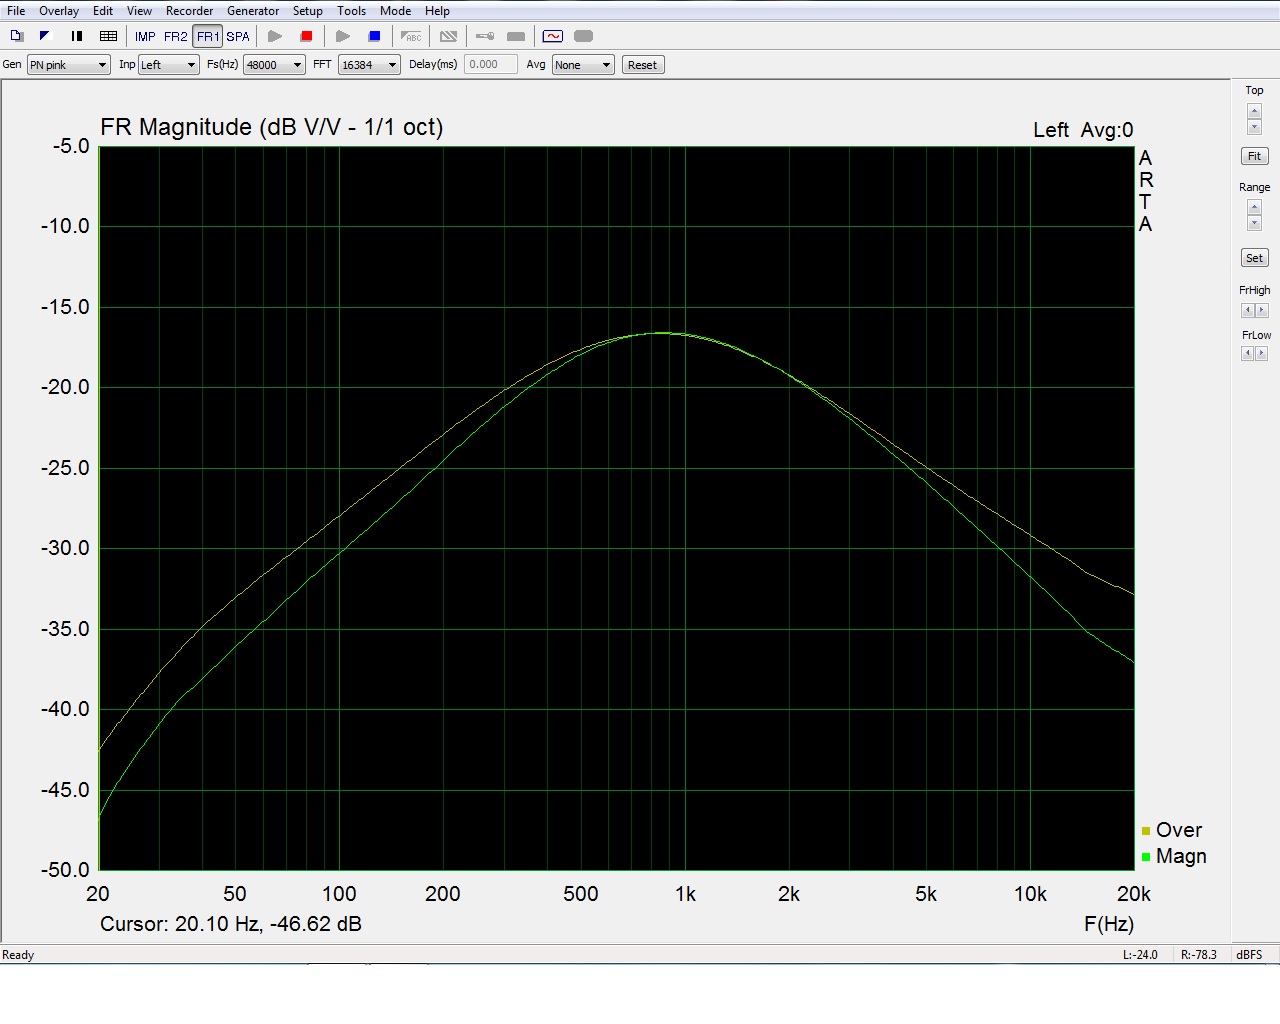Click the Fit button
This screenshot has height=1024, width=1280.
coord(1254,156)
